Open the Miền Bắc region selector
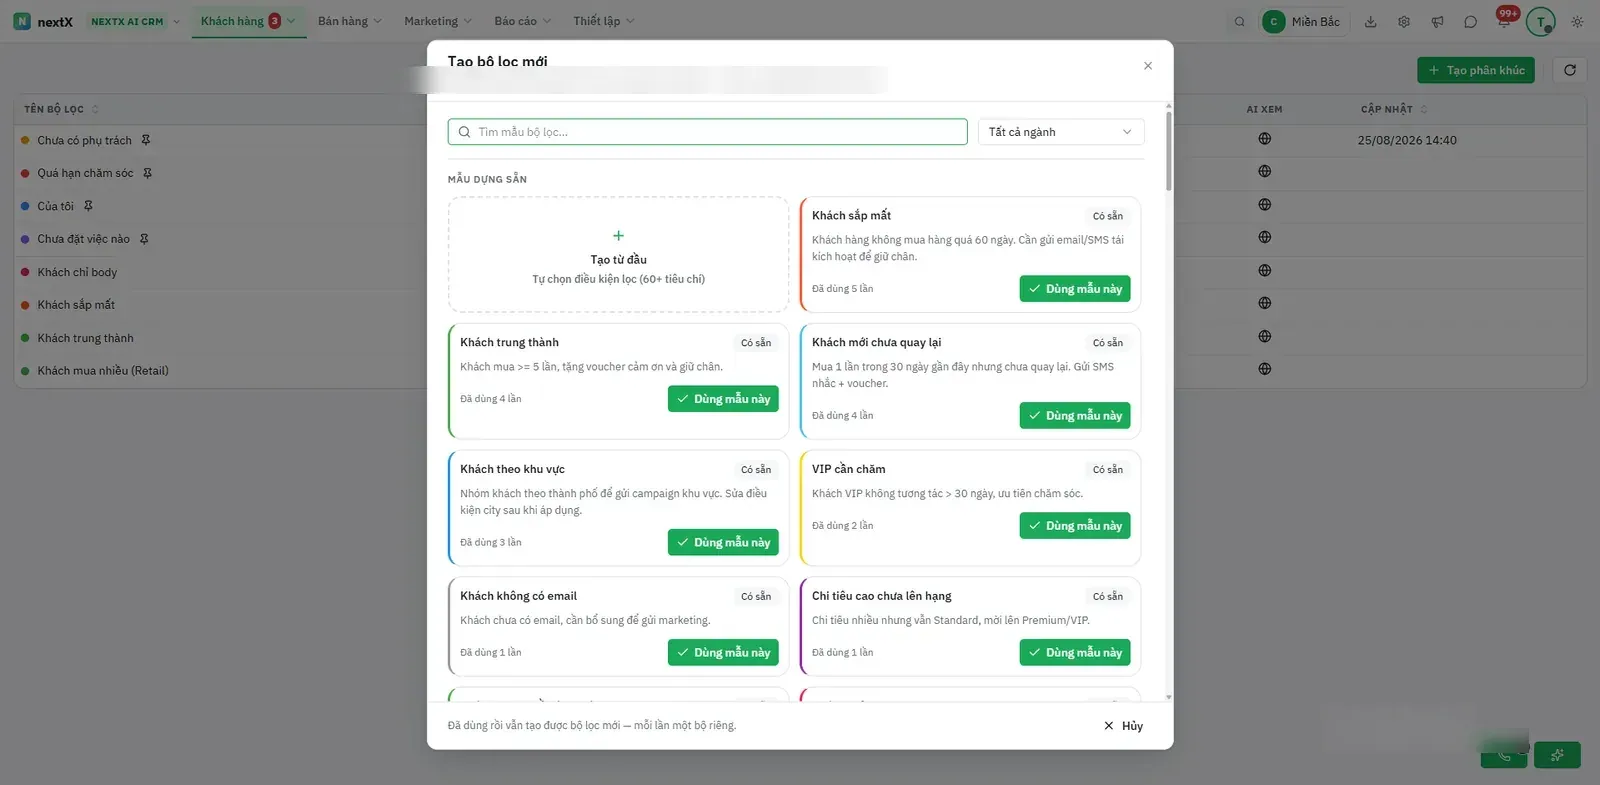Image resolution: width=1600 pixels, height=785 pixels. pos(1305,21)
